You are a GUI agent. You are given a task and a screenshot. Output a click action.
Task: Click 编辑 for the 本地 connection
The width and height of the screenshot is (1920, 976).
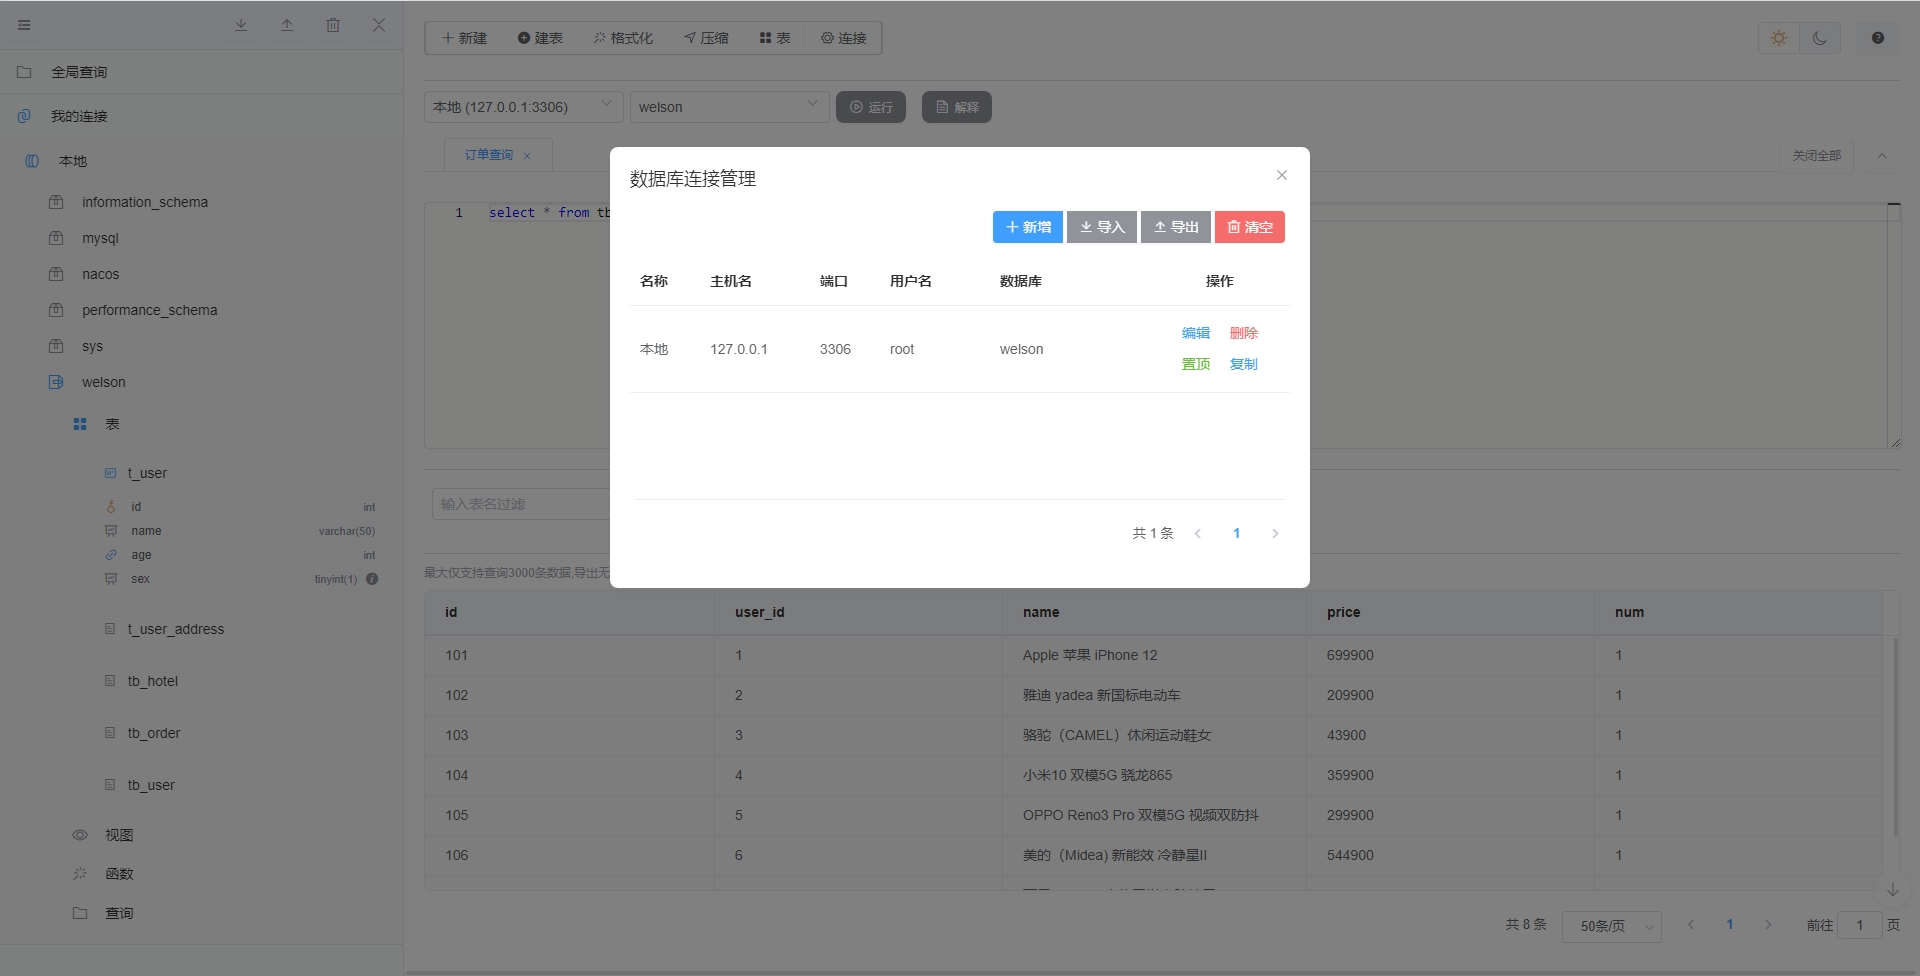[1196, 333]
